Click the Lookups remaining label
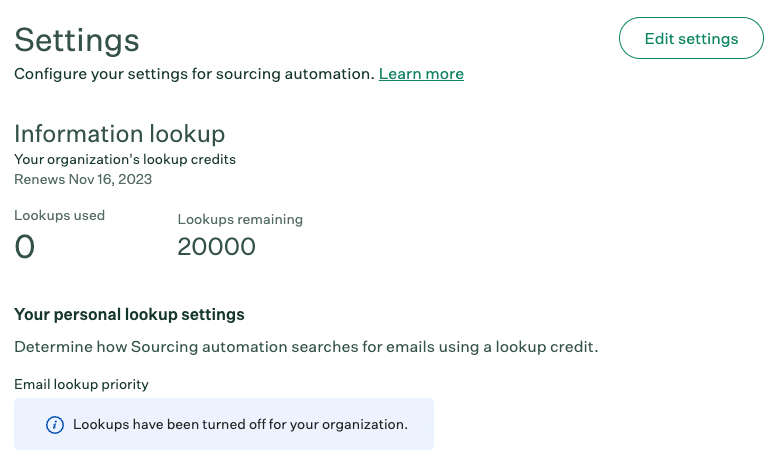 240,219
